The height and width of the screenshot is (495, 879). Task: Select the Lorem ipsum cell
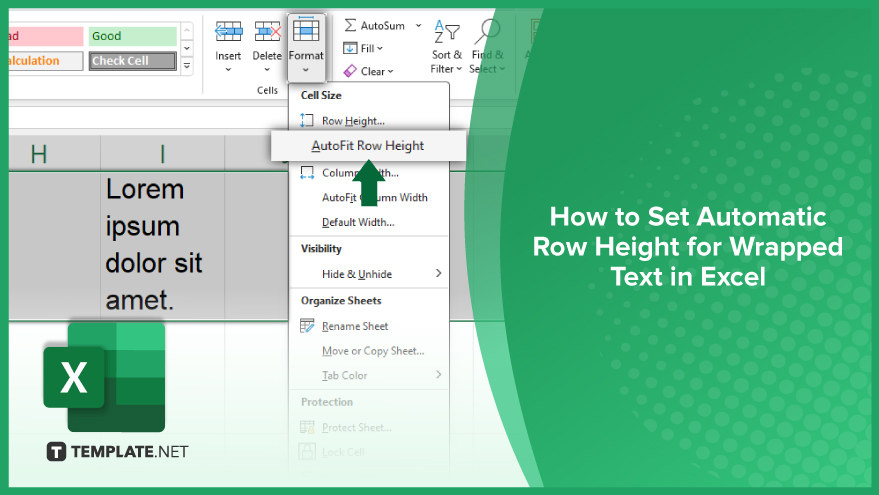tap(163, 246)
